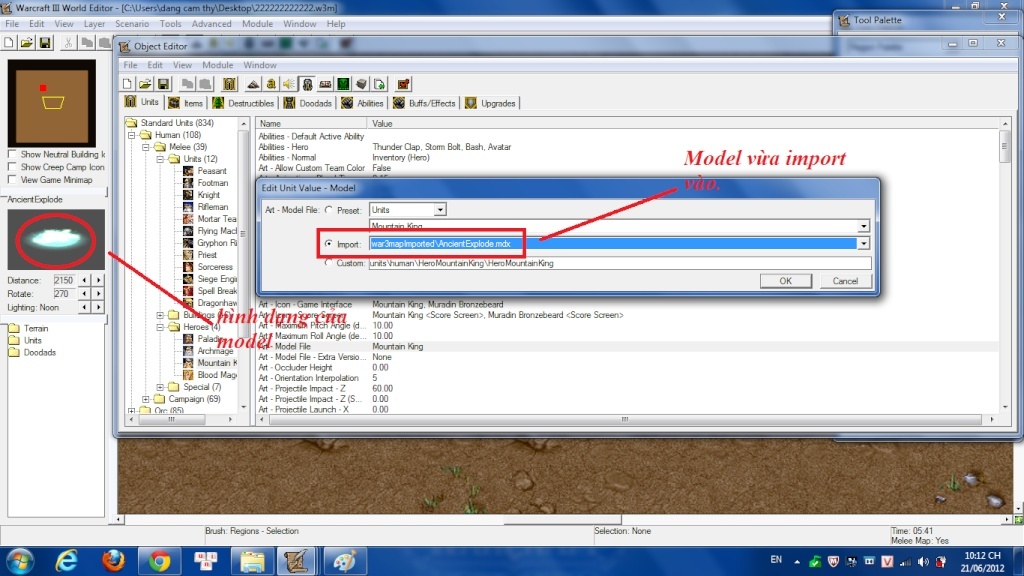Expand the Campaign (69) tree node

[x=146, y=399]
